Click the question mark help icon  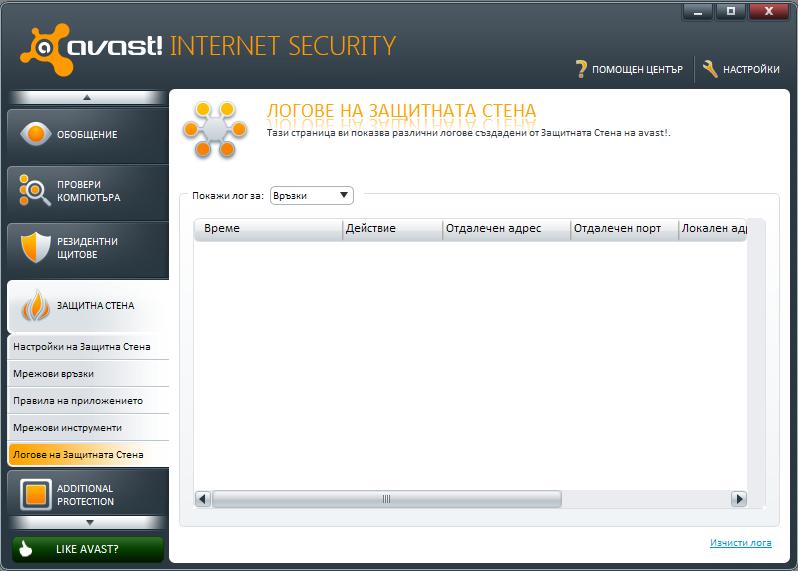(581, 69)
